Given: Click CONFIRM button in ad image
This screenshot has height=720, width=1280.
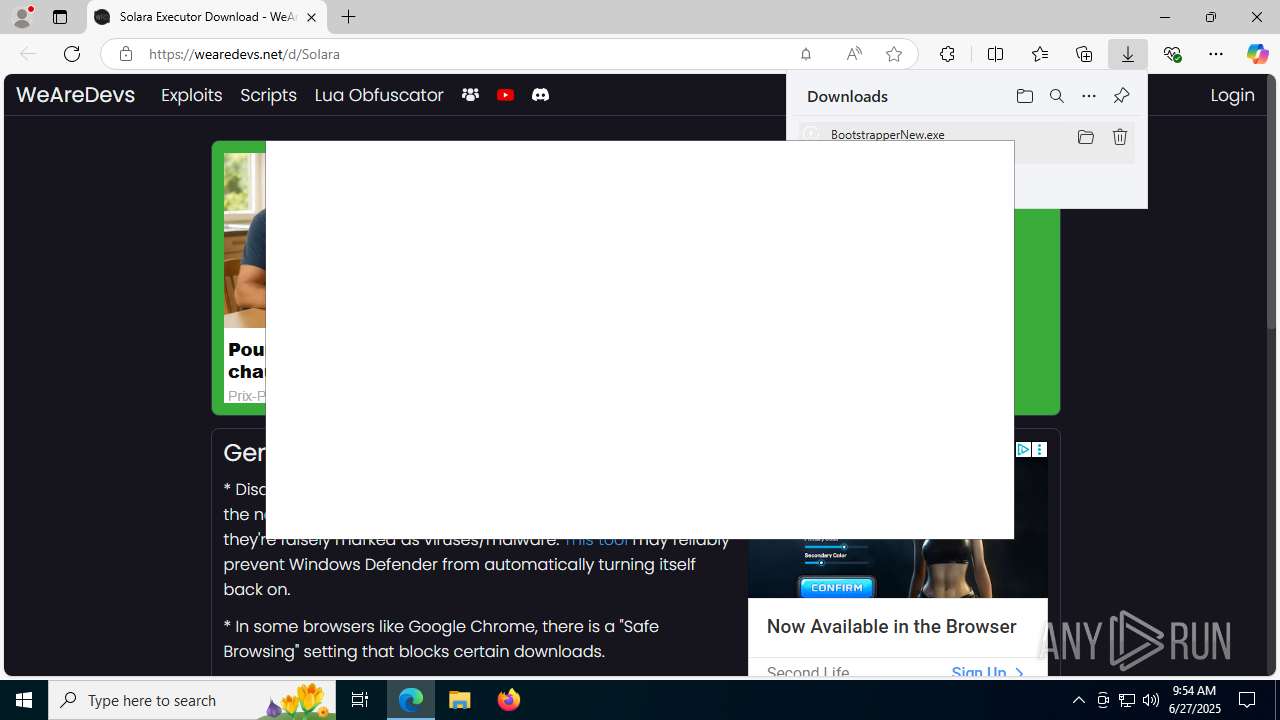Looking at the screenshot, I should pyautogui.click(x=837, y=587).
